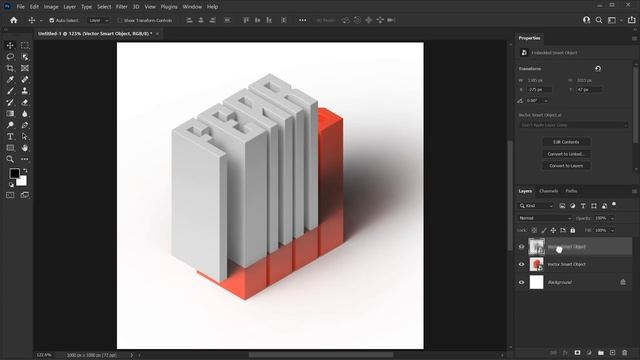Select the Eyedropper tool

10,80
